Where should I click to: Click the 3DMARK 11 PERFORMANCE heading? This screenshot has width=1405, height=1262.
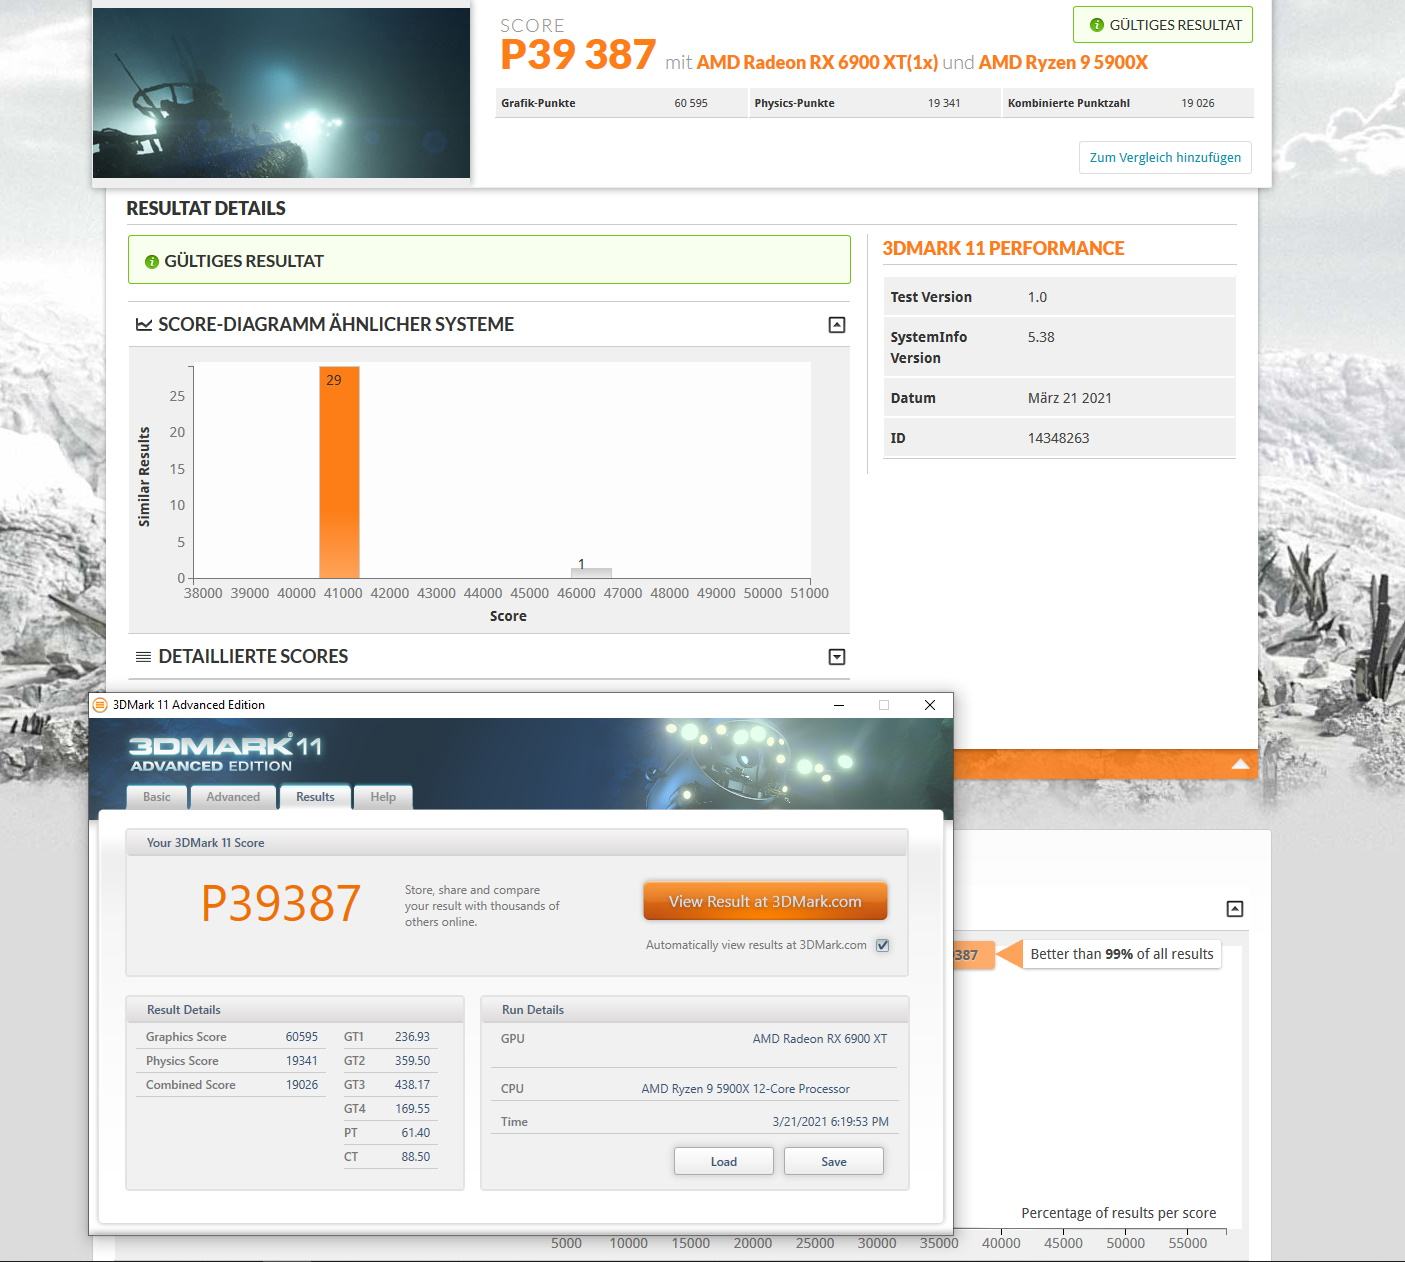(1003, 248)
